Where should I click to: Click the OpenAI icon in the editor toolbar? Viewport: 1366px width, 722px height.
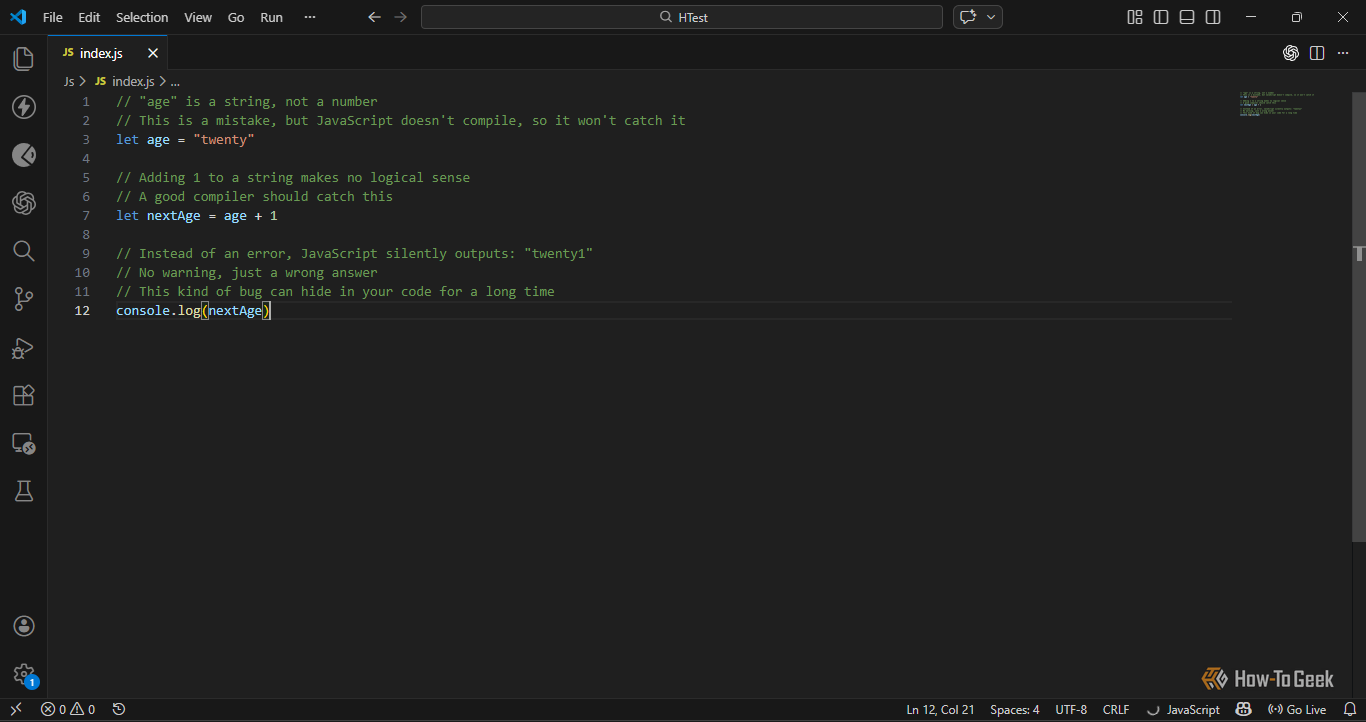click(1291, 53)
